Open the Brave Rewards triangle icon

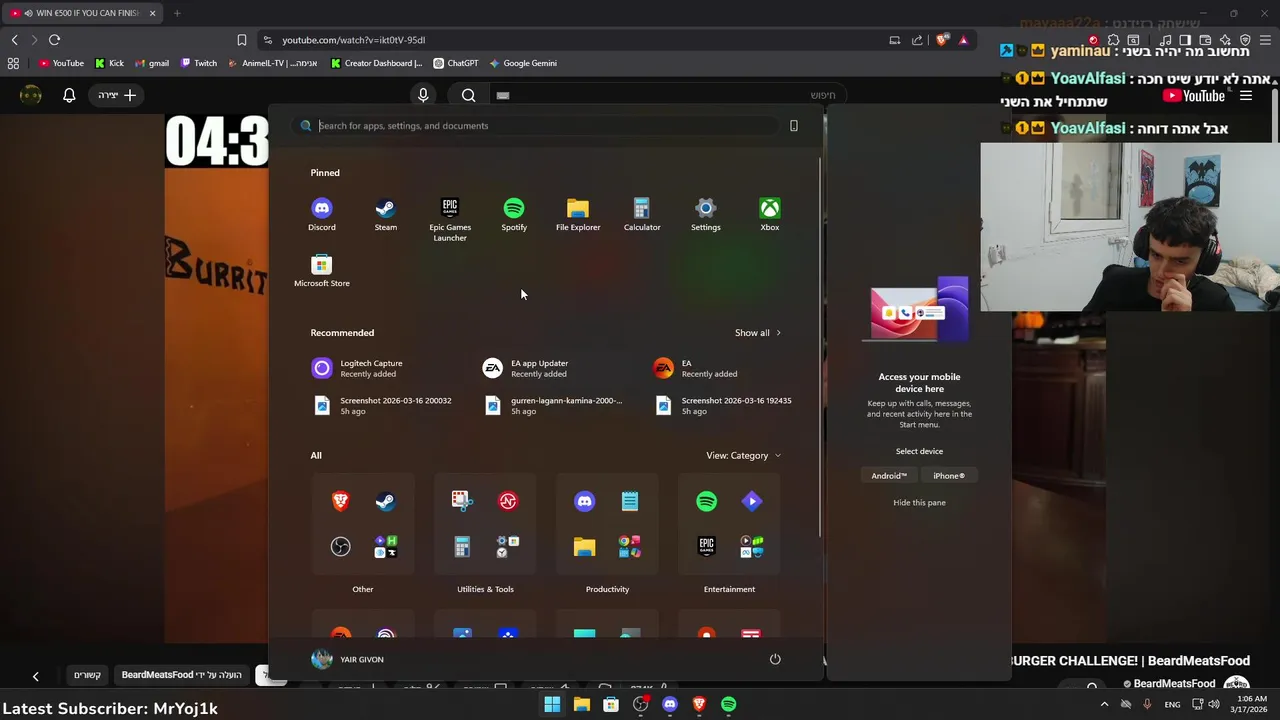tap(963, 40)
